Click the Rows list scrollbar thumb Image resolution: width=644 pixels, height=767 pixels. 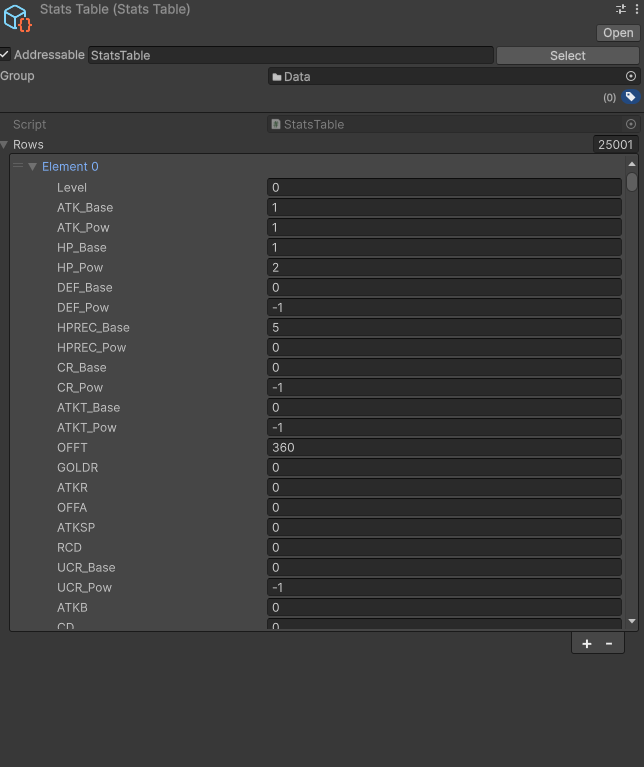632,182
